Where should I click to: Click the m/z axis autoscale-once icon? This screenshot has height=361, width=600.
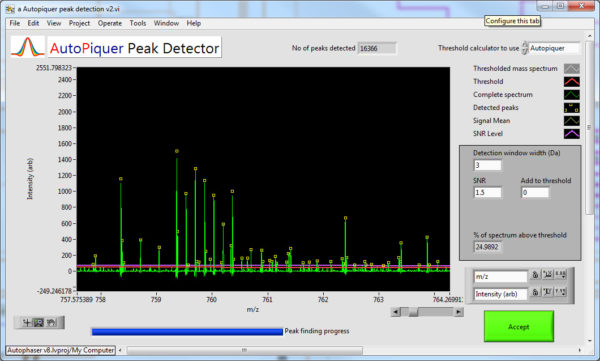coord(548,274)
